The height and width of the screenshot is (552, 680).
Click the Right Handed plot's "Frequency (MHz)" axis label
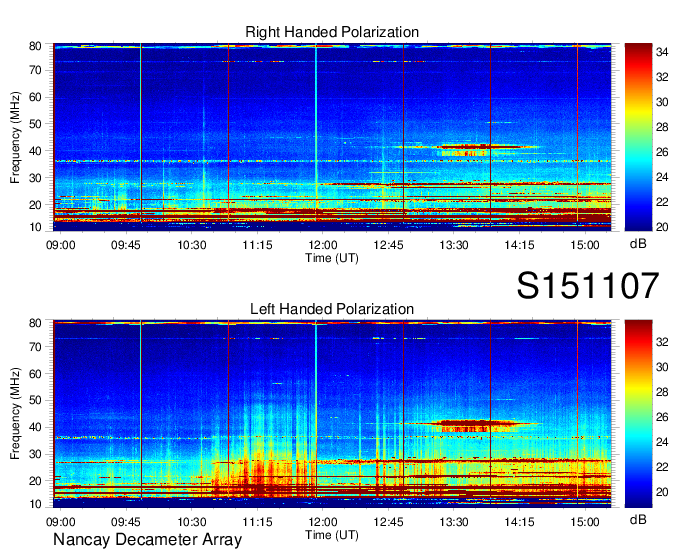point(15,137)
